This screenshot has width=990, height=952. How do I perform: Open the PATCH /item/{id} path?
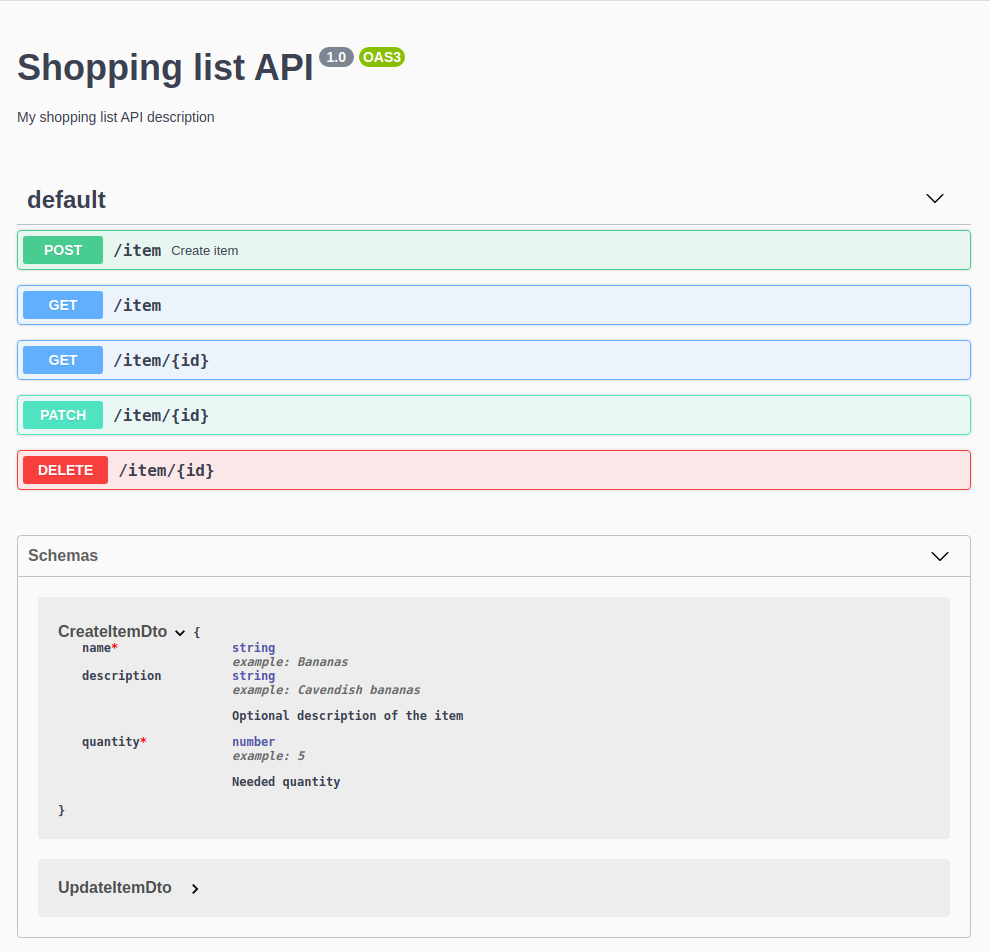[x=161, y=415]
